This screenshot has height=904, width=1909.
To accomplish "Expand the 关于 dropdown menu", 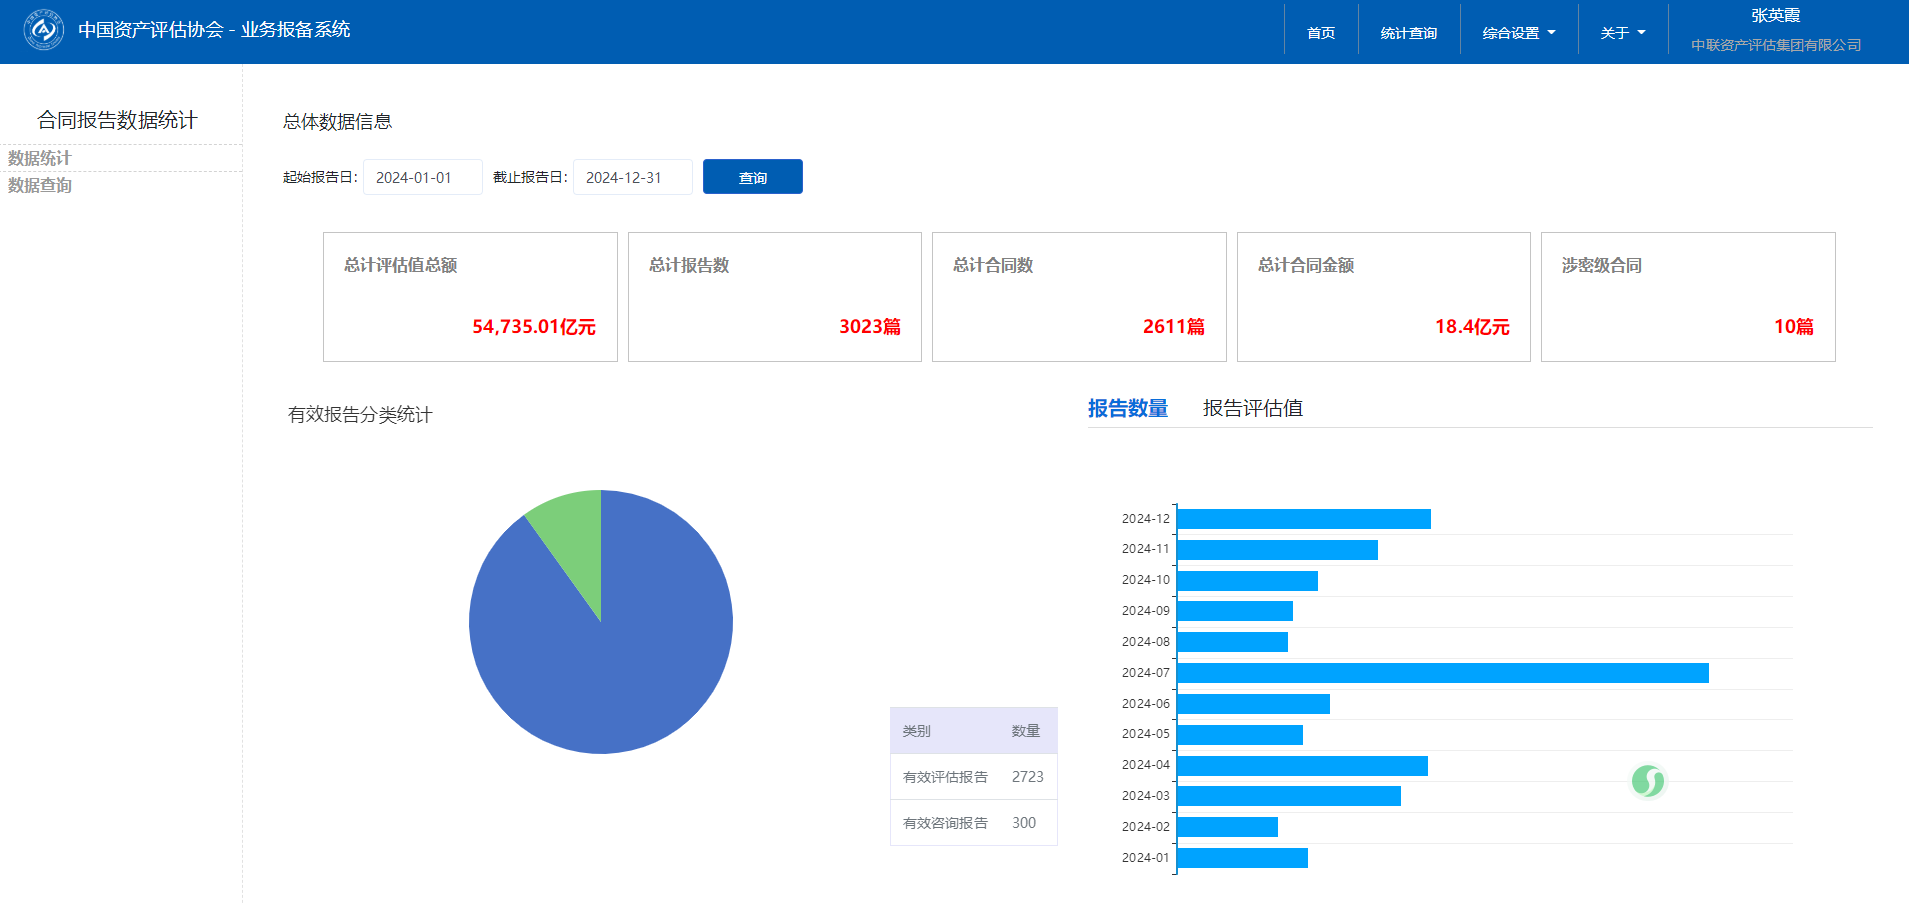I will coord(1622,33).
